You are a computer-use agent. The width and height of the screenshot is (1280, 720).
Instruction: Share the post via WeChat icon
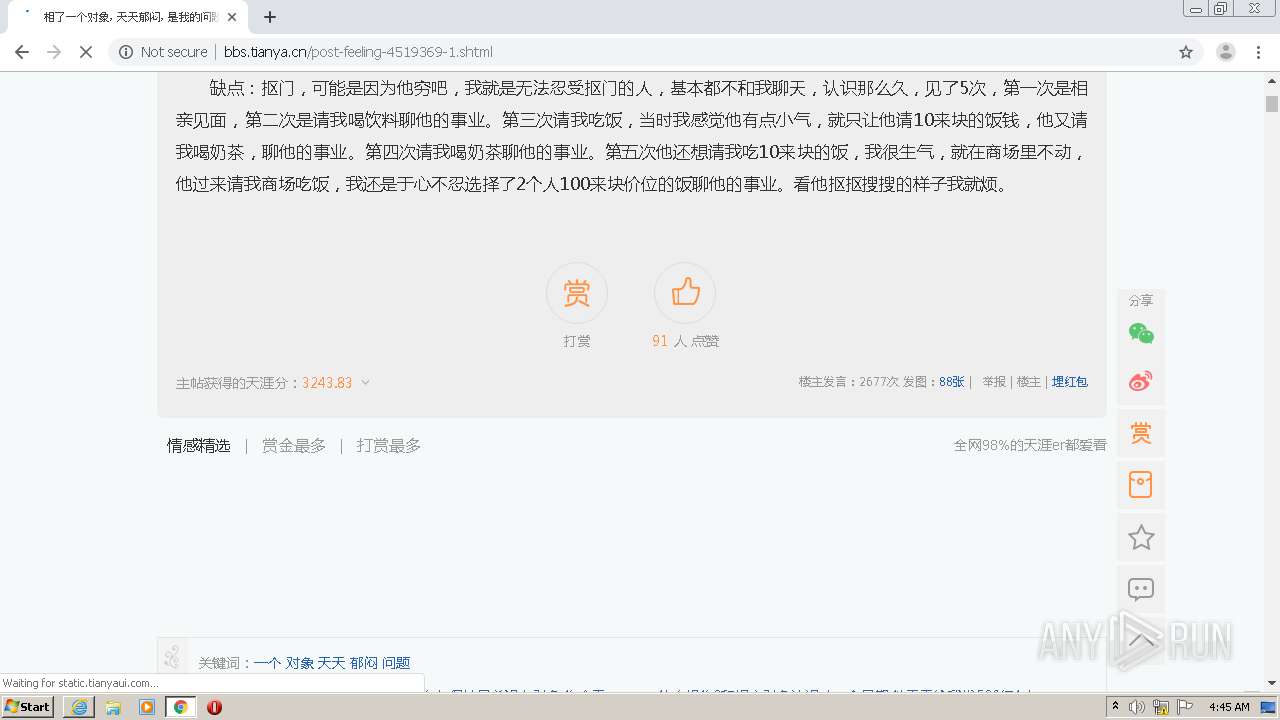pyautogui.click(x=1141, y=333)
